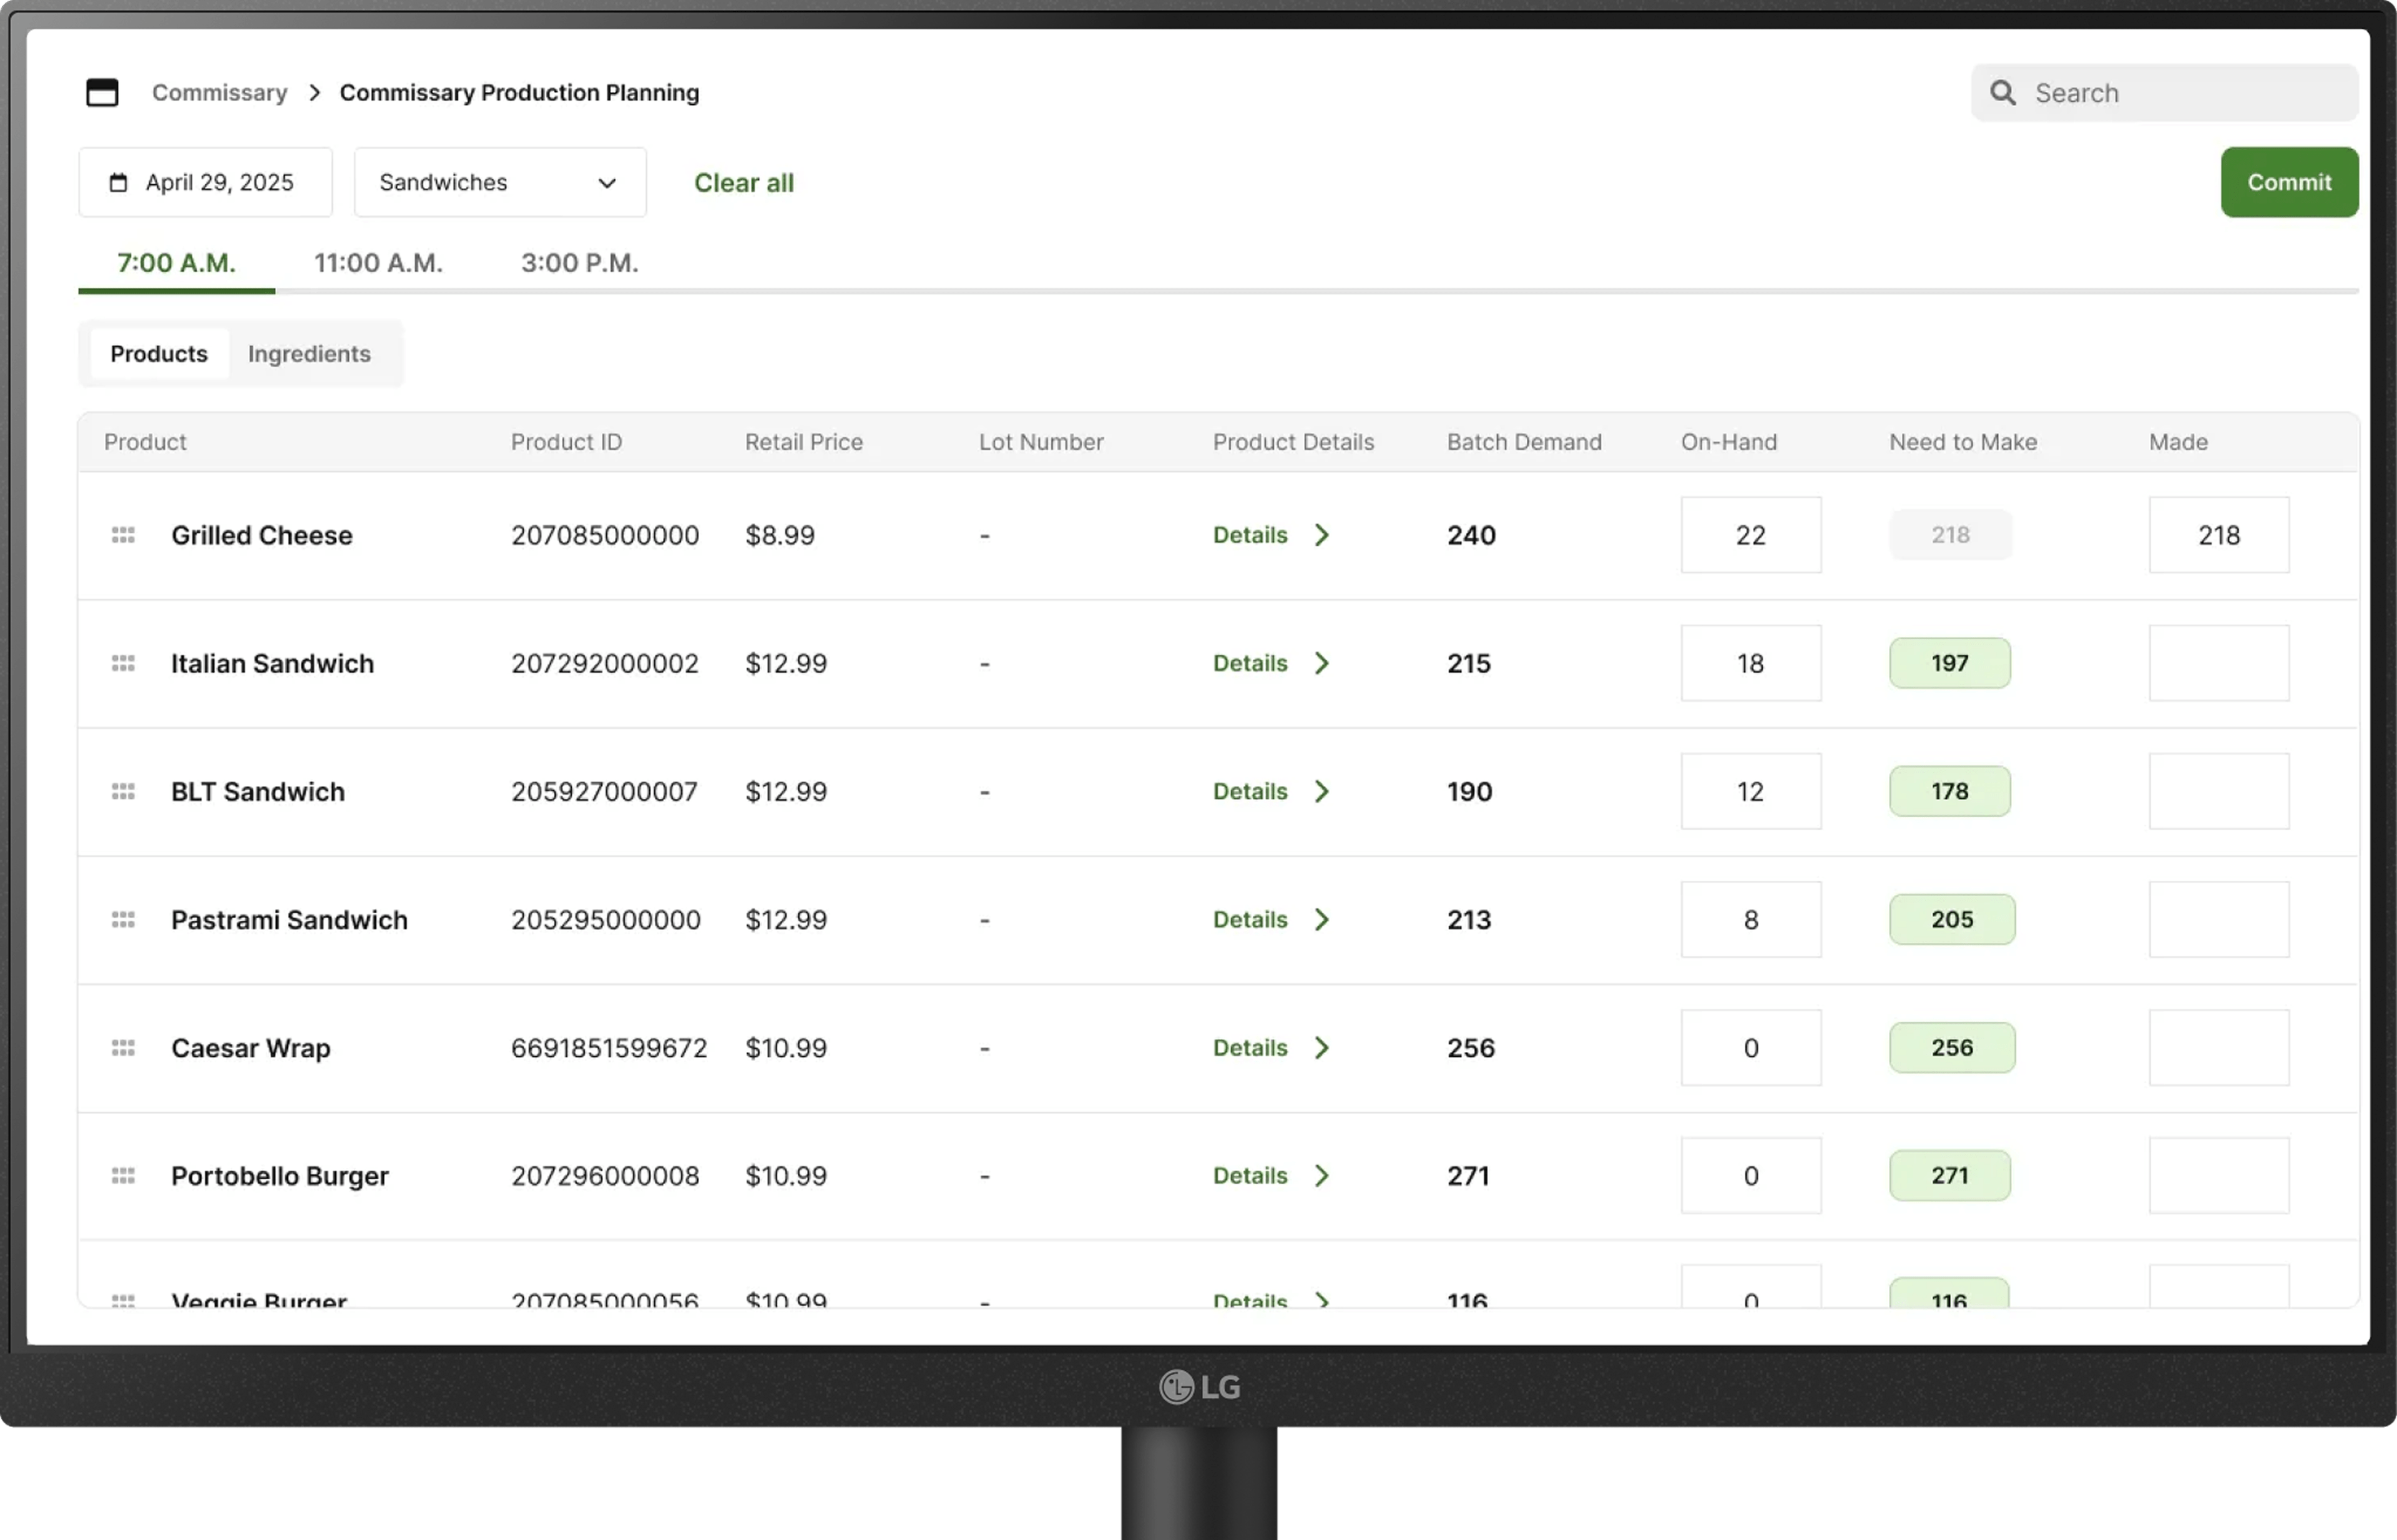
Task: Click Clear all to reset filters
Action: [x=744, y=182]
